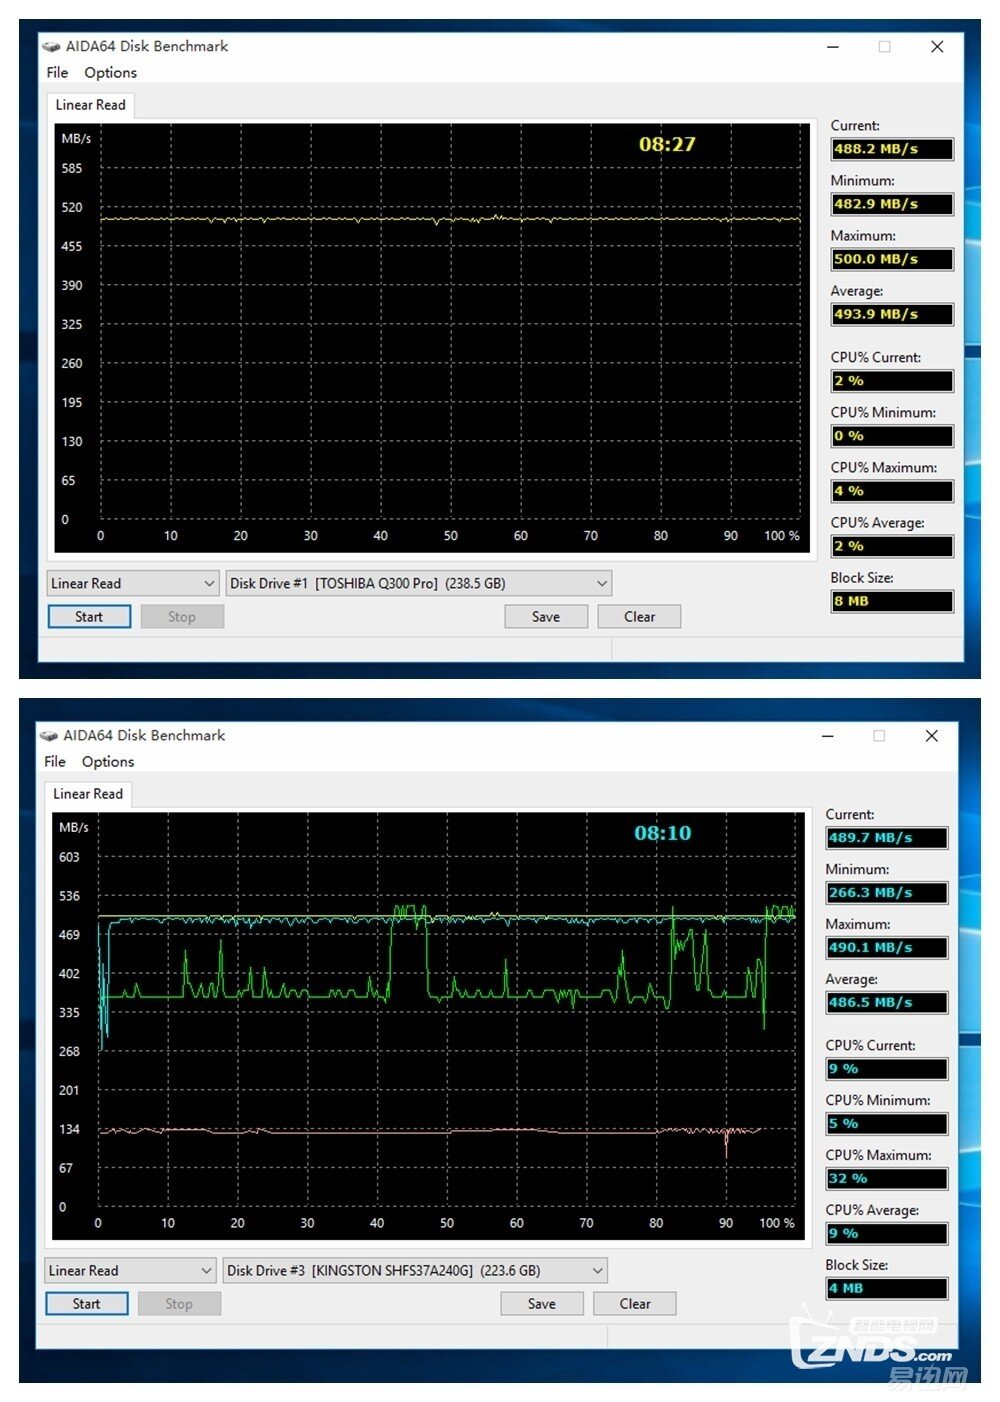Select Linear Read tab in top window
Image resolution: width=1000 pixels, height=1402 pixels.
(x=91, y=105)
